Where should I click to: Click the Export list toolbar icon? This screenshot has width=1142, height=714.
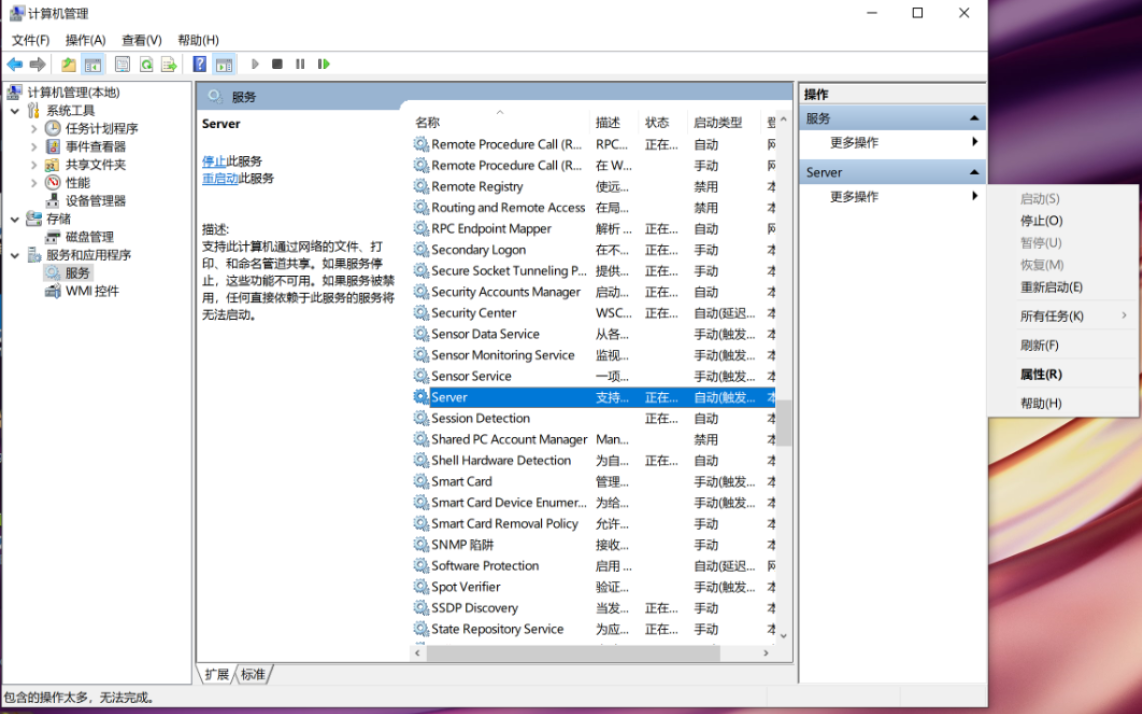(169, 64)
